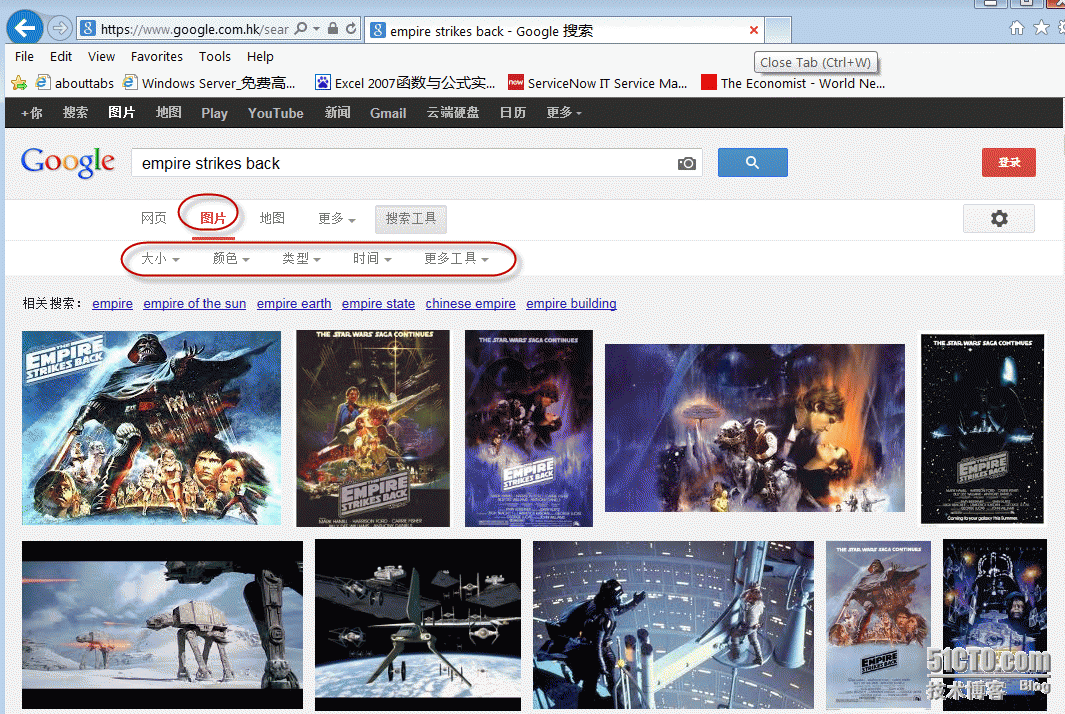Open the ServiceNow IT Service bookmark
The height and width of the screenshot is (714, 1065).
pyautogui.click(x=598, y=83)
